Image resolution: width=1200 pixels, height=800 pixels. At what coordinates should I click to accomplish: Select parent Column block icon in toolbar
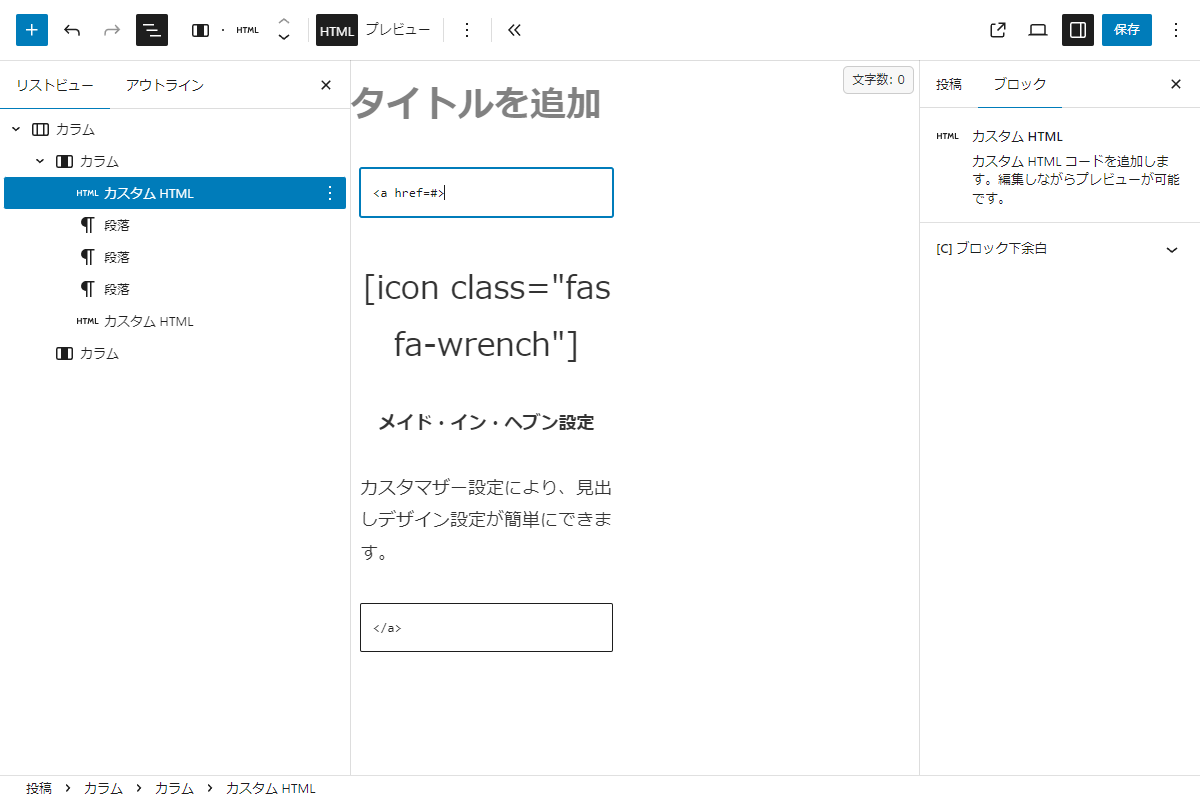(x=200, y=30)
